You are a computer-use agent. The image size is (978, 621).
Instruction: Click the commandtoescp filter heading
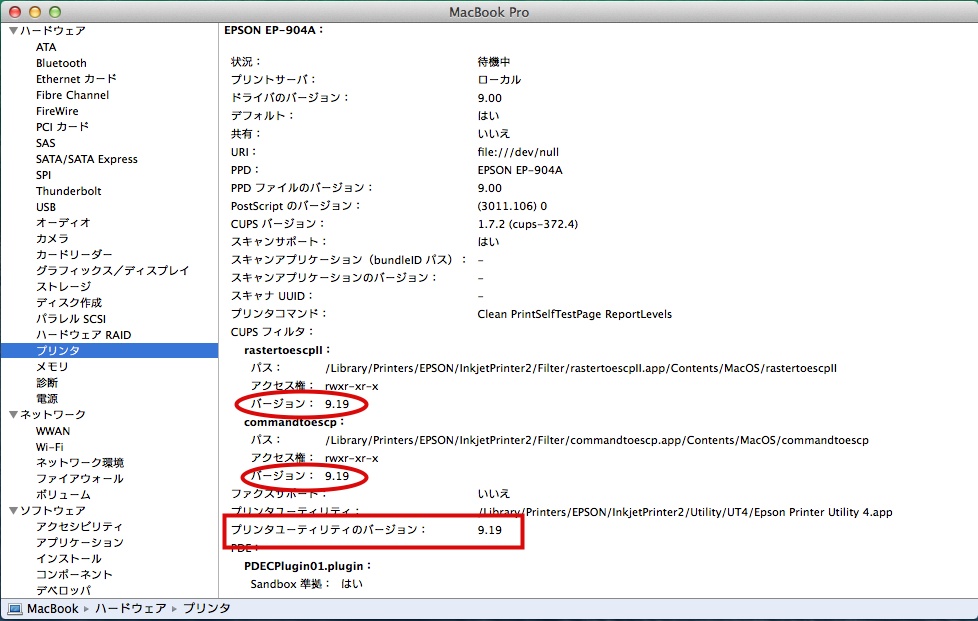(294, 423)
